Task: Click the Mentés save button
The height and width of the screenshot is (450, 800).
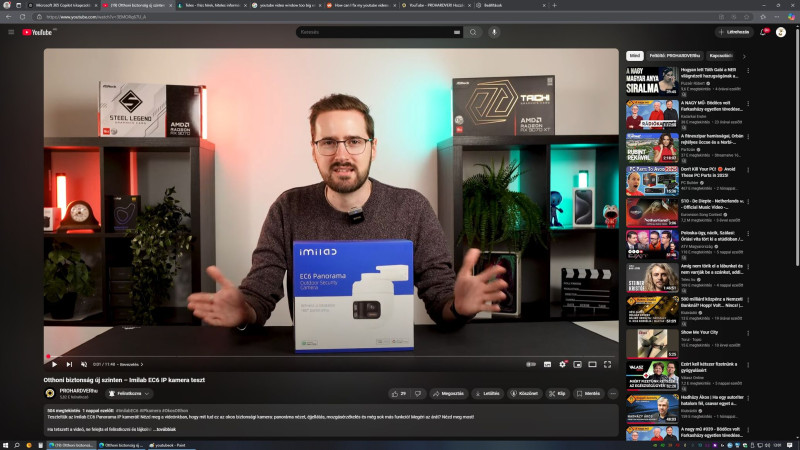Action: (588, 393)
